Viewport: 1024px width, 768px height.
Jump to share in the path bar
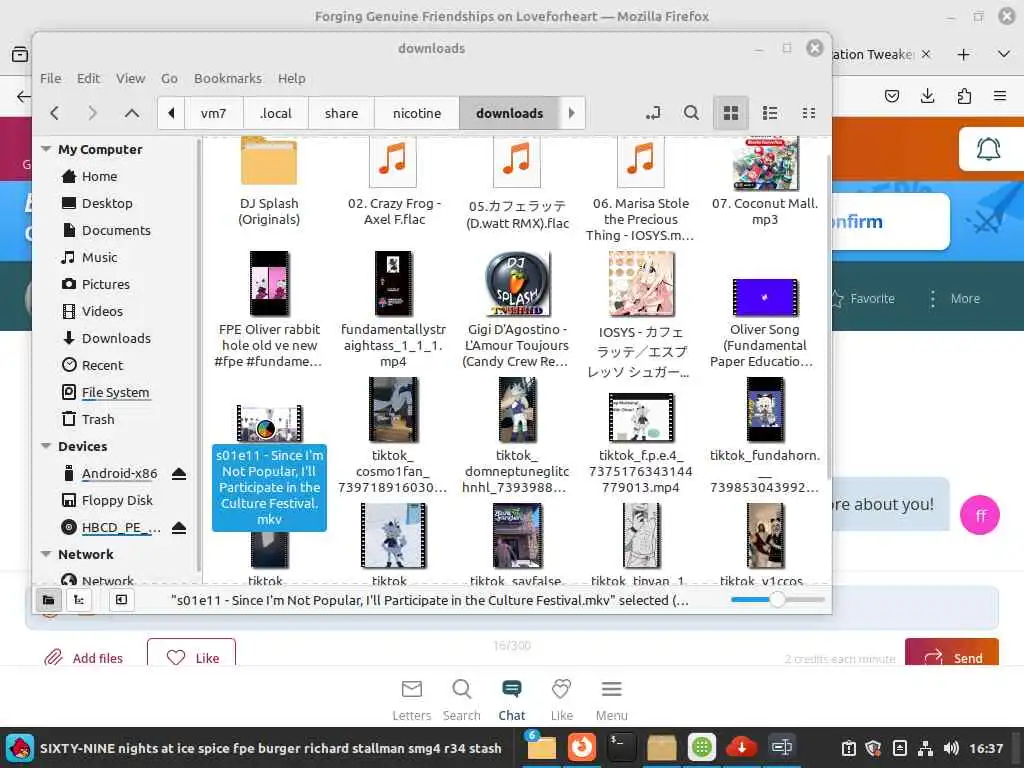(342, 113)
